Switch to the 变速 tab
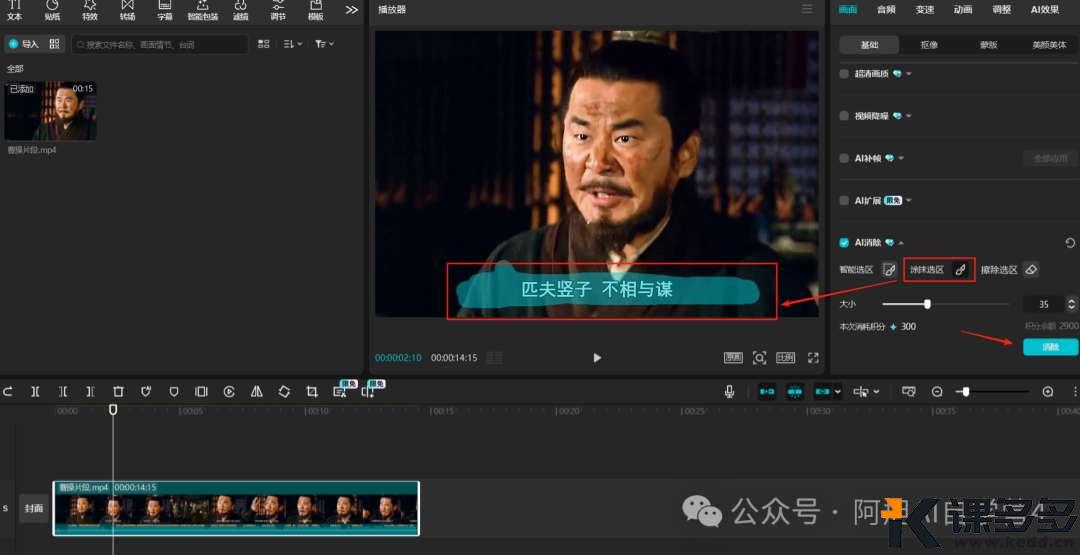1080x555 pixels. (x=924, y=10)
